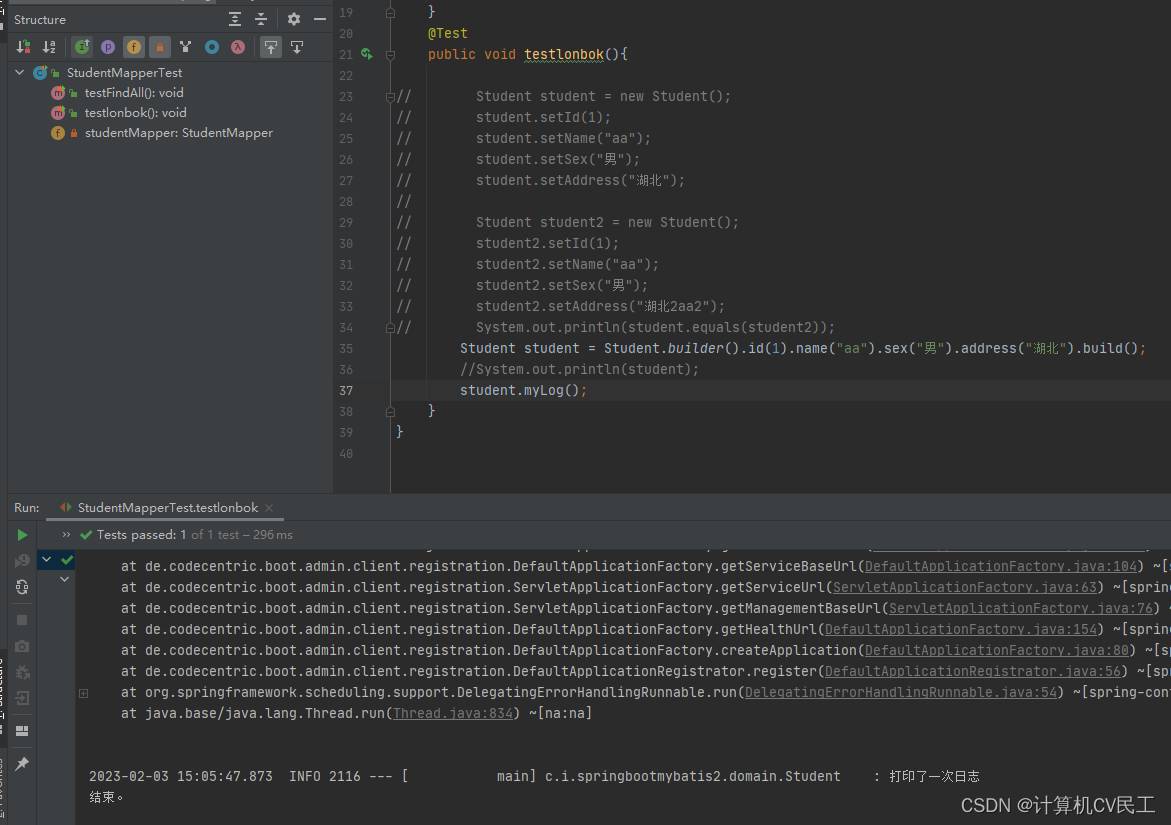The image size is (1171, 825).
Task: Open DefaultApplicationRegistrator.java:56 link
Action: click(x=973, y=670)
